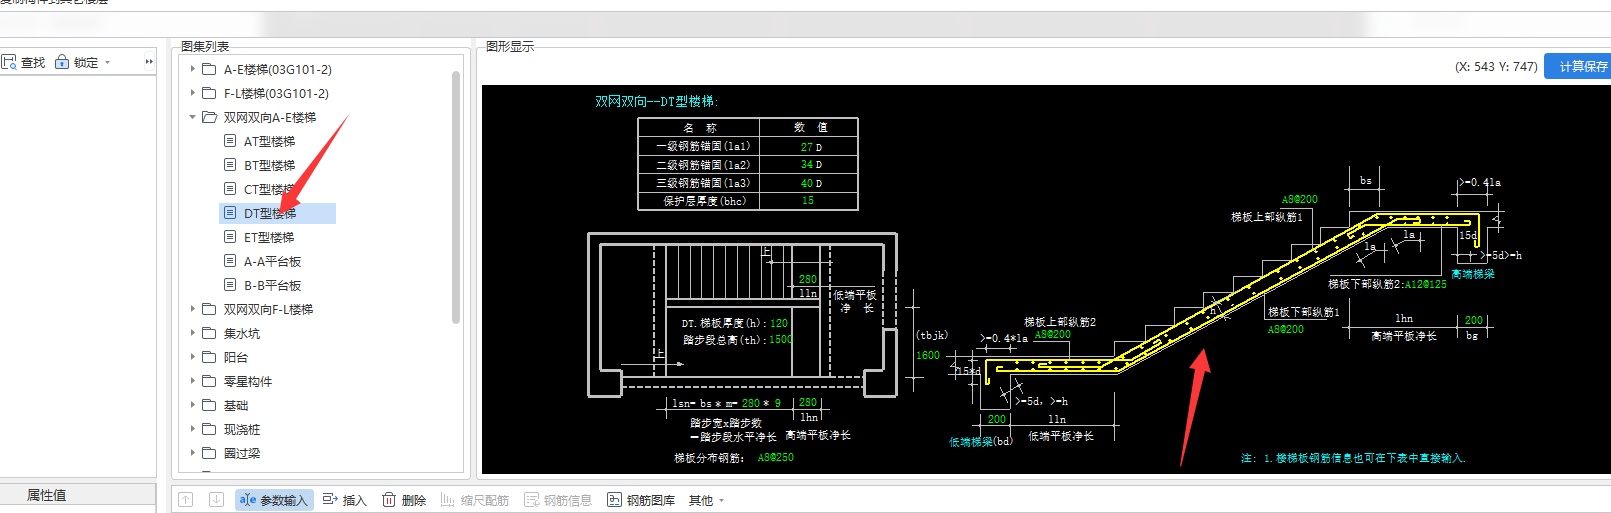Click the document icon beside ET型楼梯

pos(230,237)
